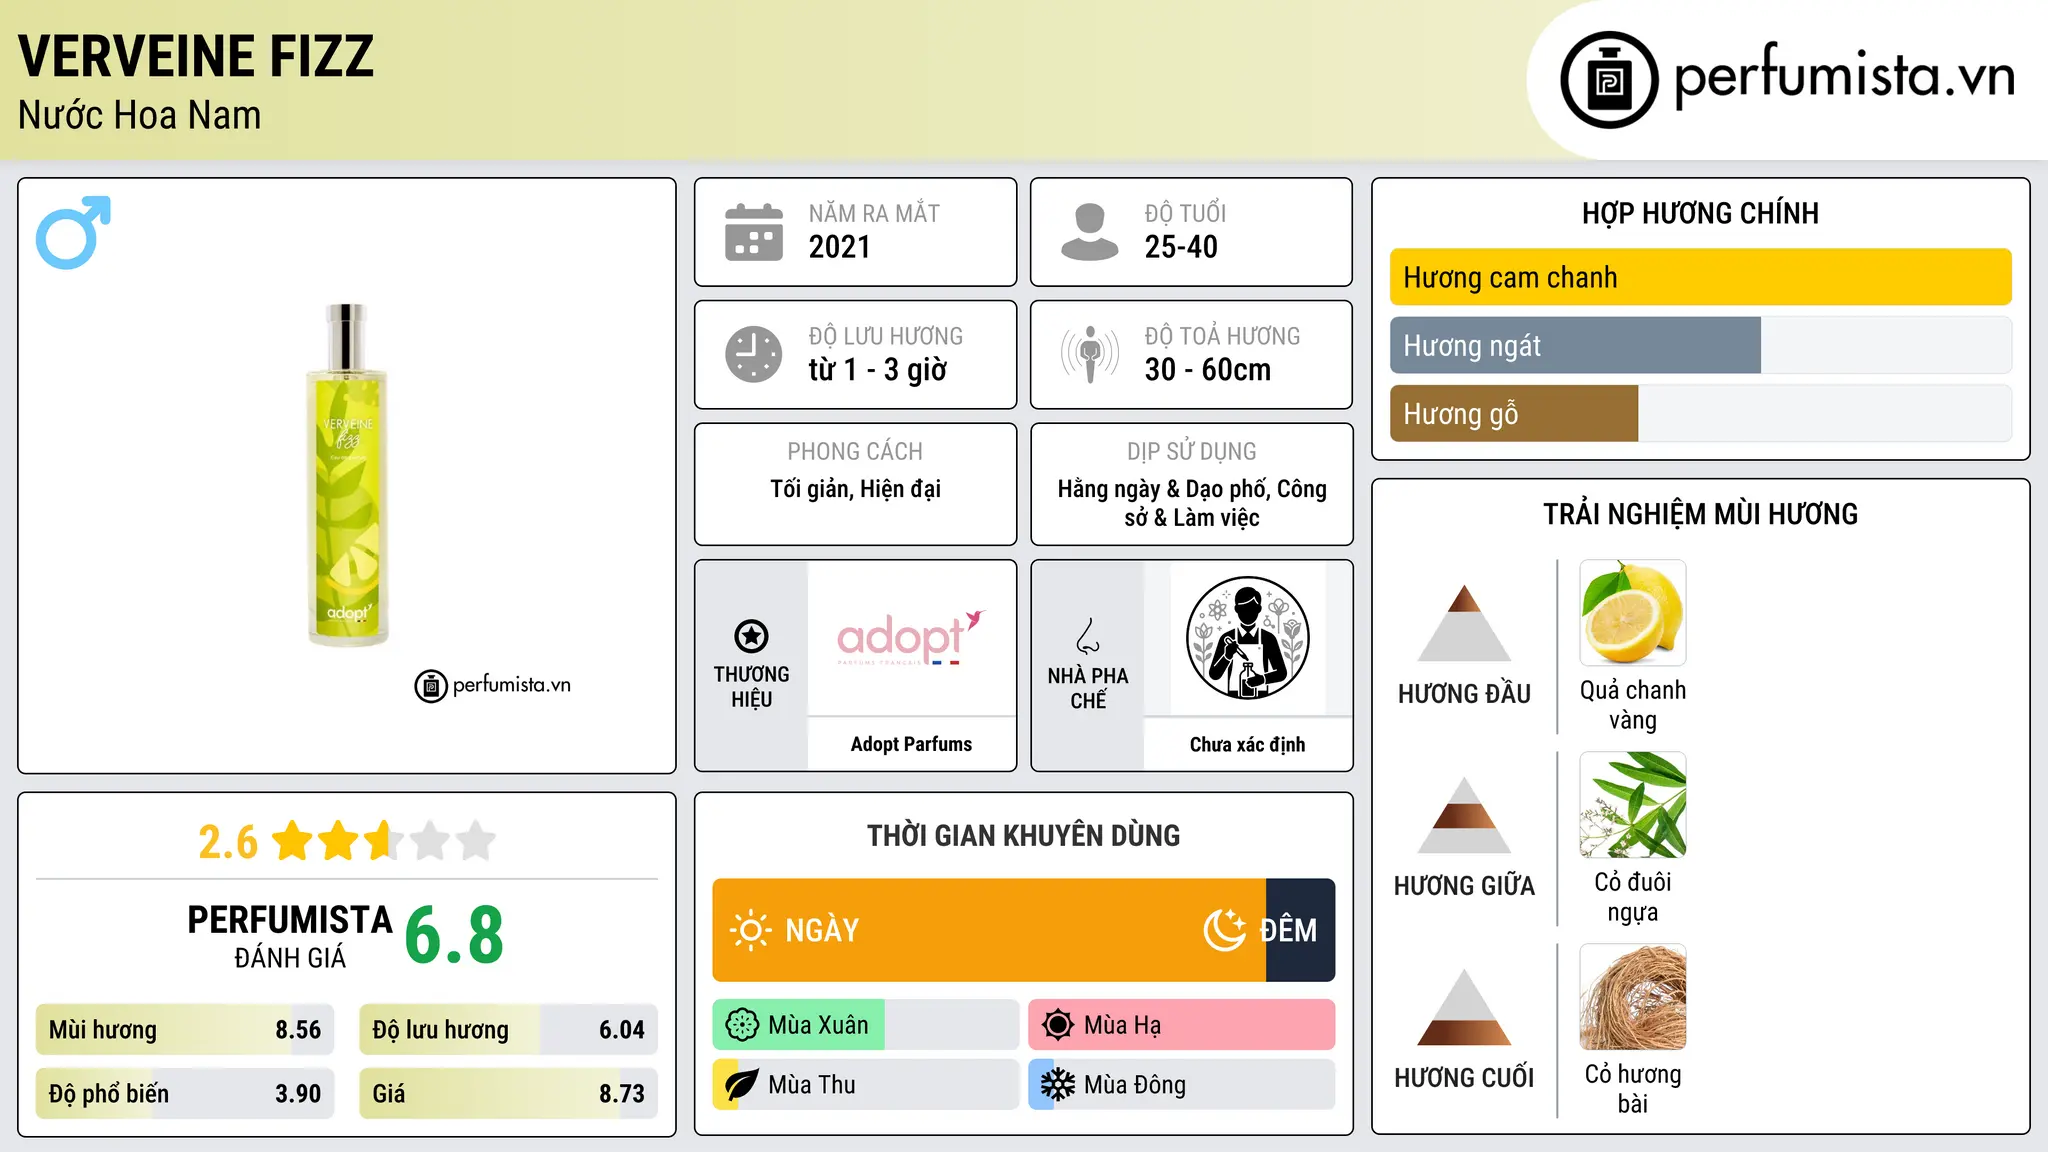
Task: Click the HƯƠNG ĐẦU label
Action: point(1464,694)
